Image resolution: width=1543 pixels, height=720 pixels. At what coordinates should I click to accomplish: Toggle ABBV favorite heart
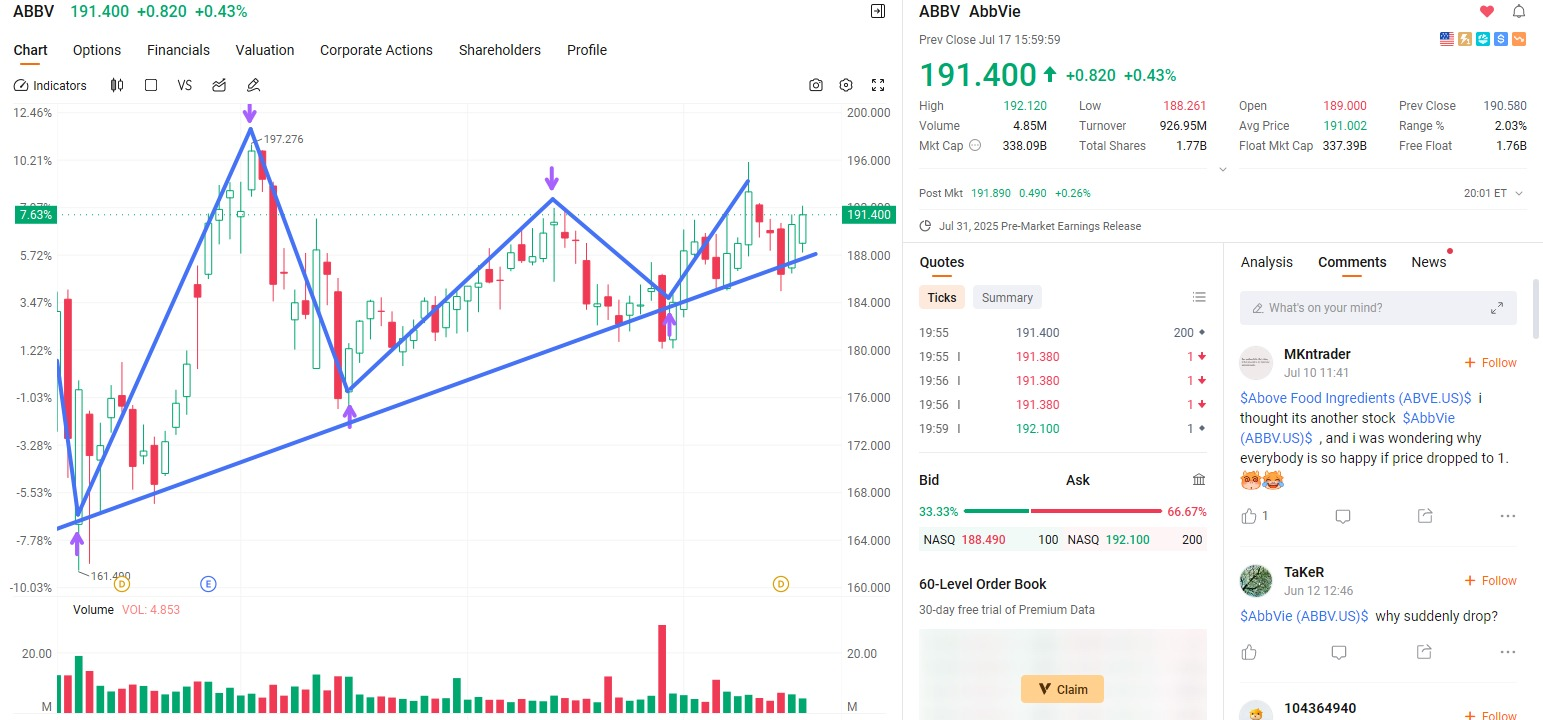coord(1487,12)
